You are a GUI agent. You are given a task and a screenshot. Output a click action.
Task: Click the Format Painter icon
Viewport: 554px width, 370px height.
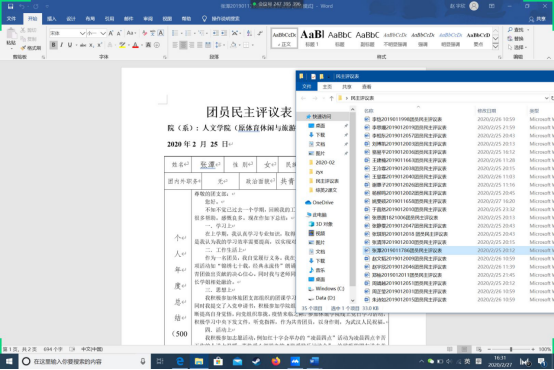tap(31, 48)
